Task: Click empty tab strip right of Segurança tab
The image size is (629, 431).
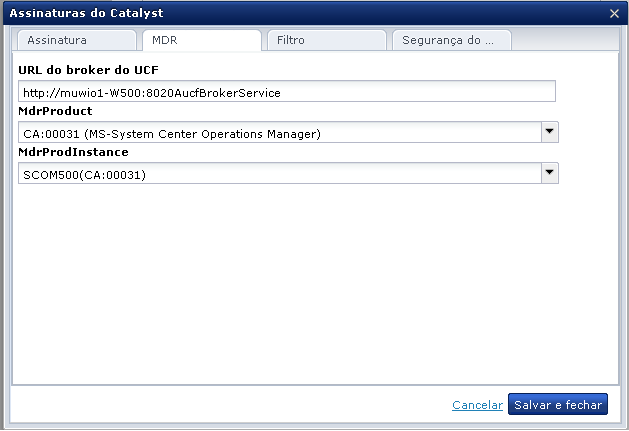Action: tap(565, 41)
